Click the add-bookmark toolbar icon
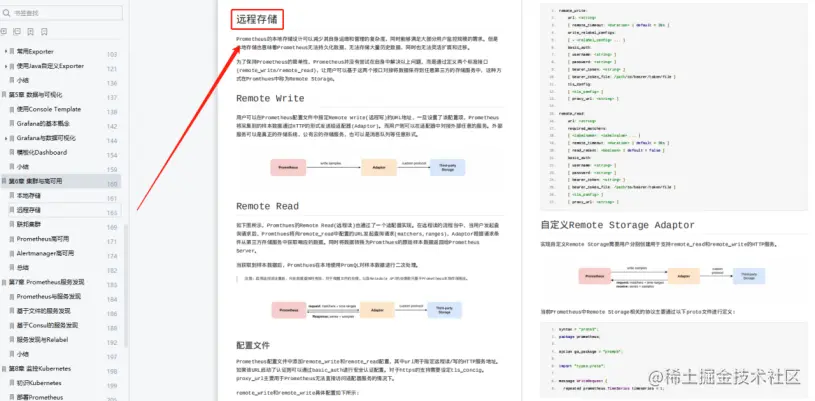The height and width of the screenshot is (401, 815). 31,32
